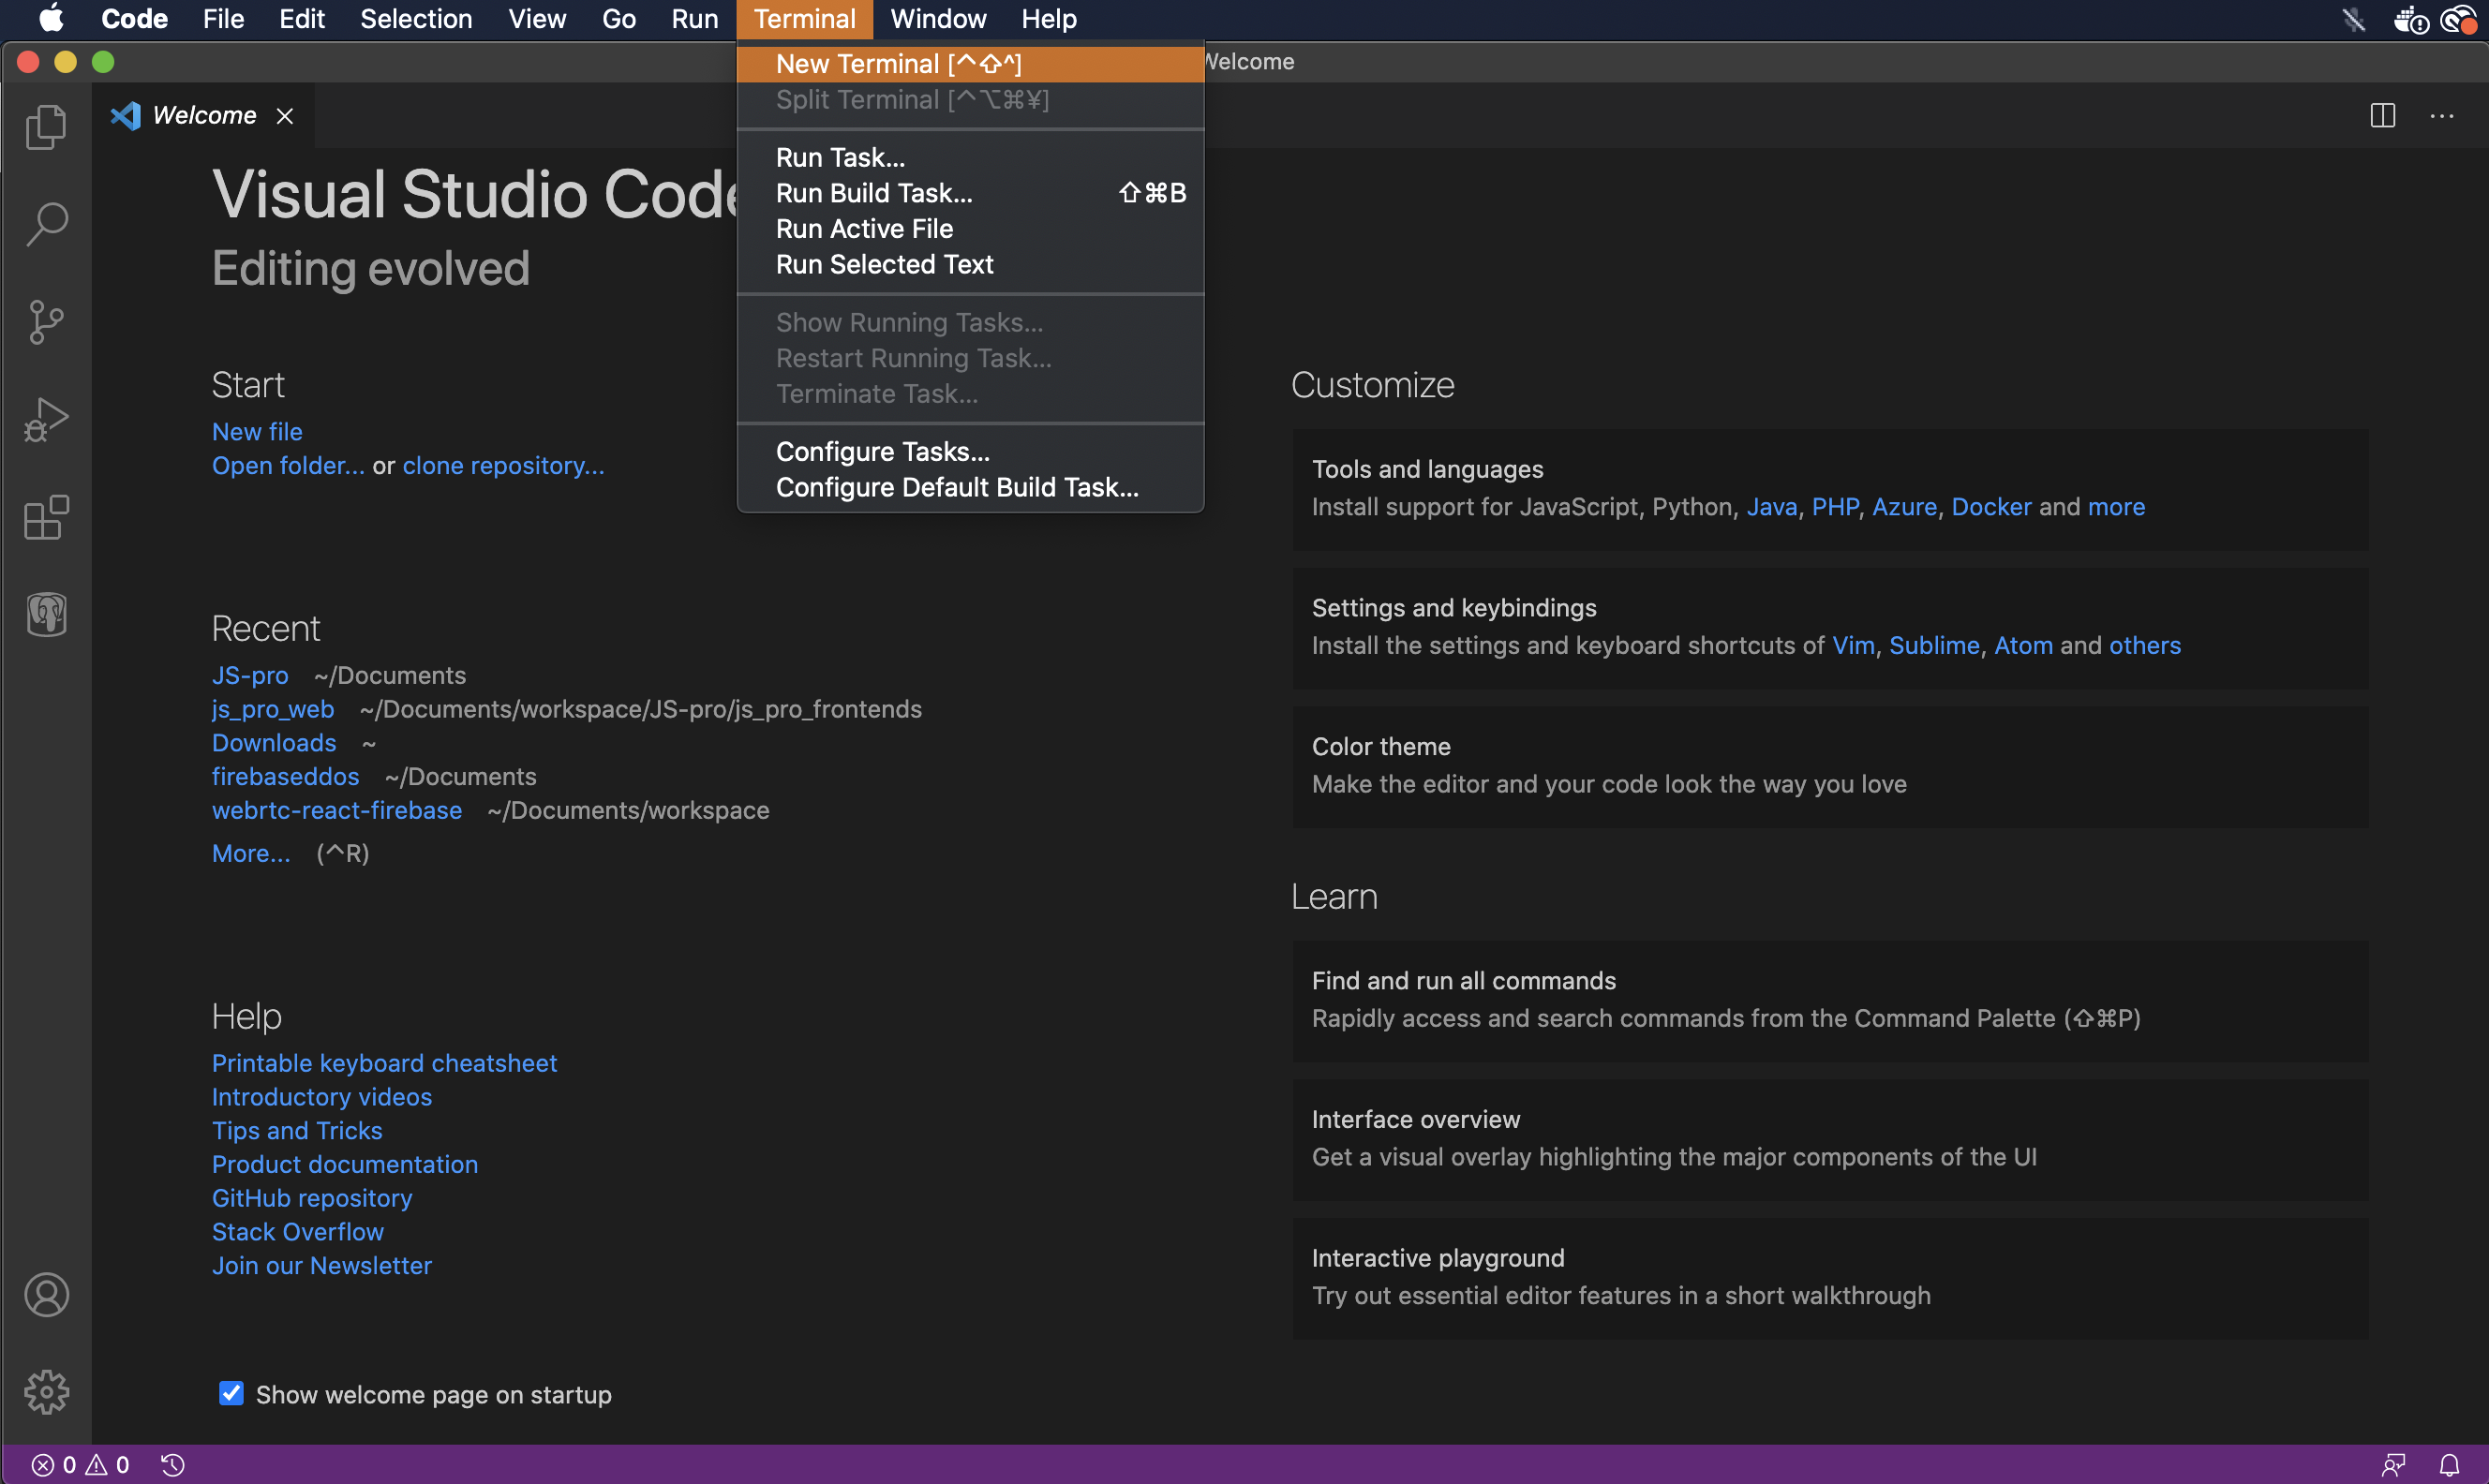The image size is (2489, 1484).
Task: Open the Explorer view in activity bar
Action: pyautogui.click(x=46, y=127)
